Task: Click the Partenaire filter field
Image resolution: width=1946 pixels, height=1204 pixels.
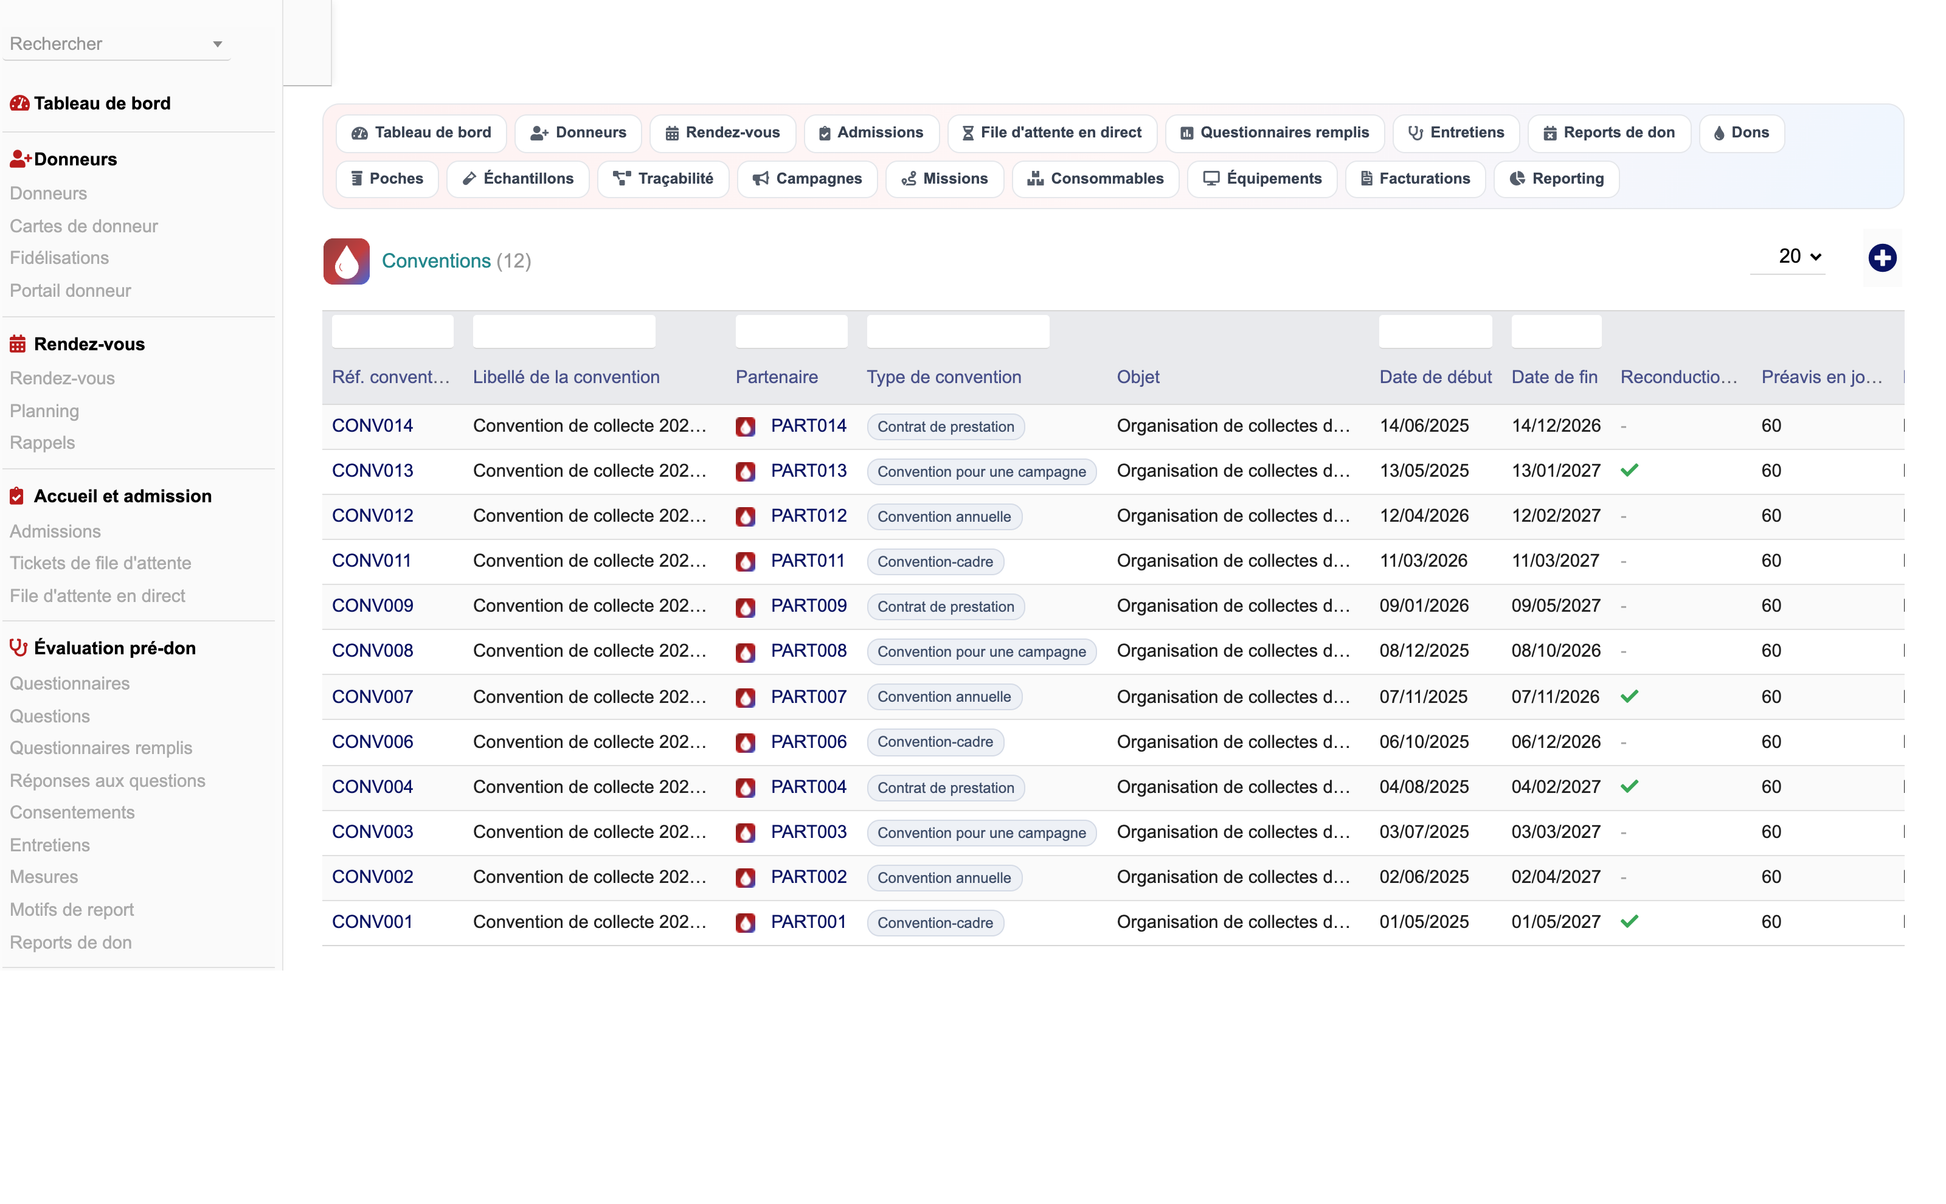Action: click(791, 332)
